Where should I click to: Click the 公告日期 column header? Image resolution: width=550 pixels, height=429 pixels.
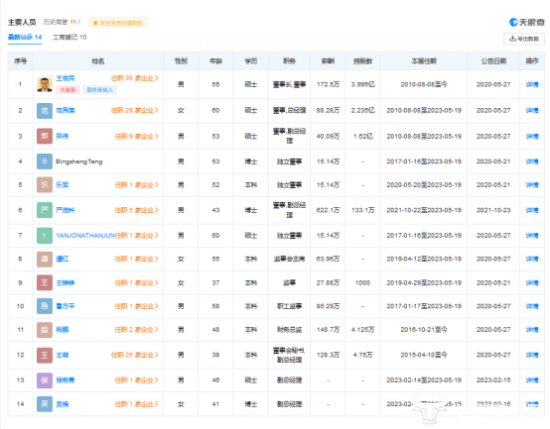coord(493,61)
